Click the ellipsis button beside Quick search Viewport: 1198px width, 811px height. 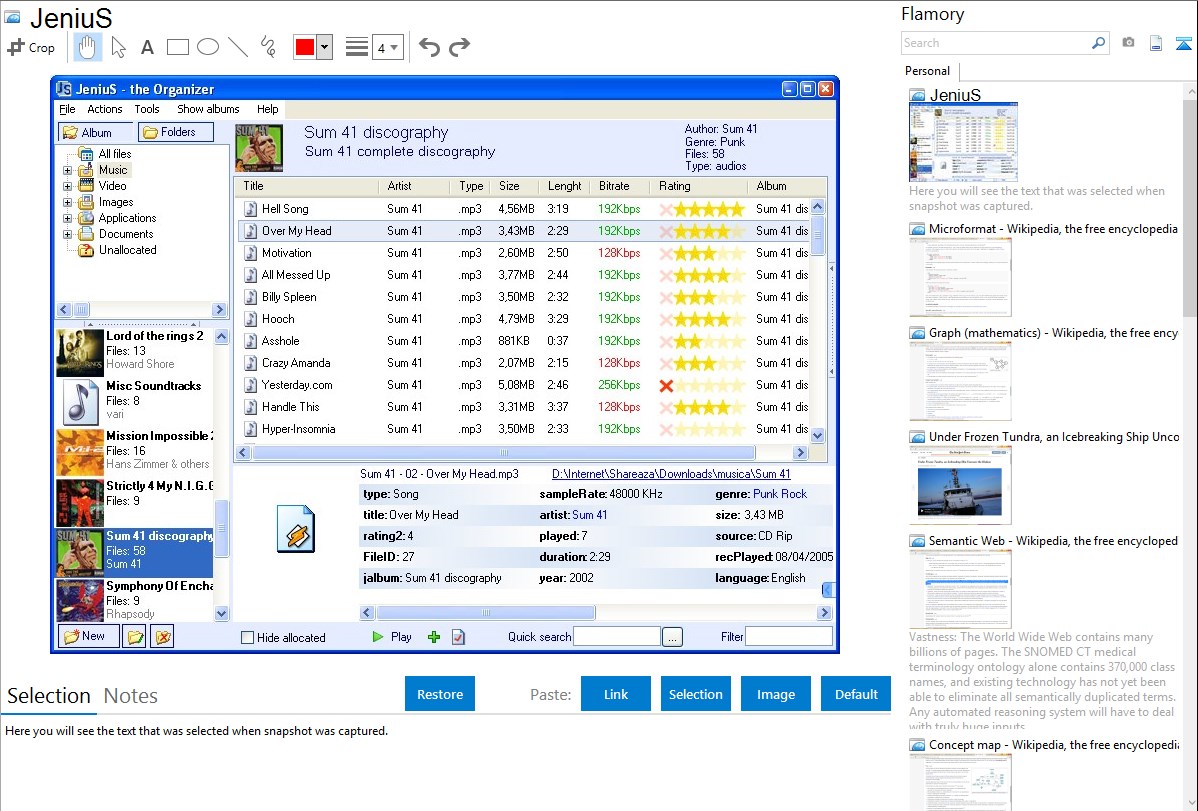tap(672, 637)
